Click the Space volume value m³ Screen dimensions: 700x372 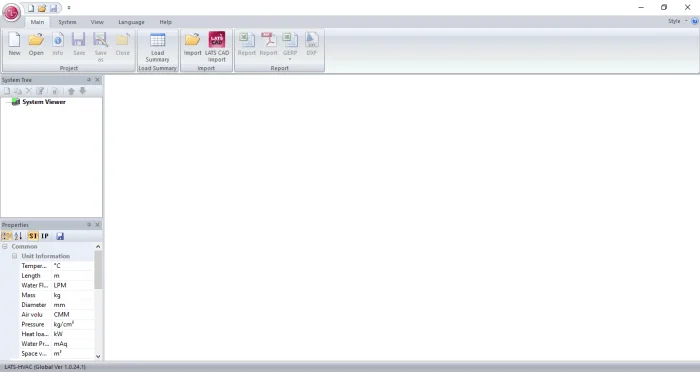point(73,353)
